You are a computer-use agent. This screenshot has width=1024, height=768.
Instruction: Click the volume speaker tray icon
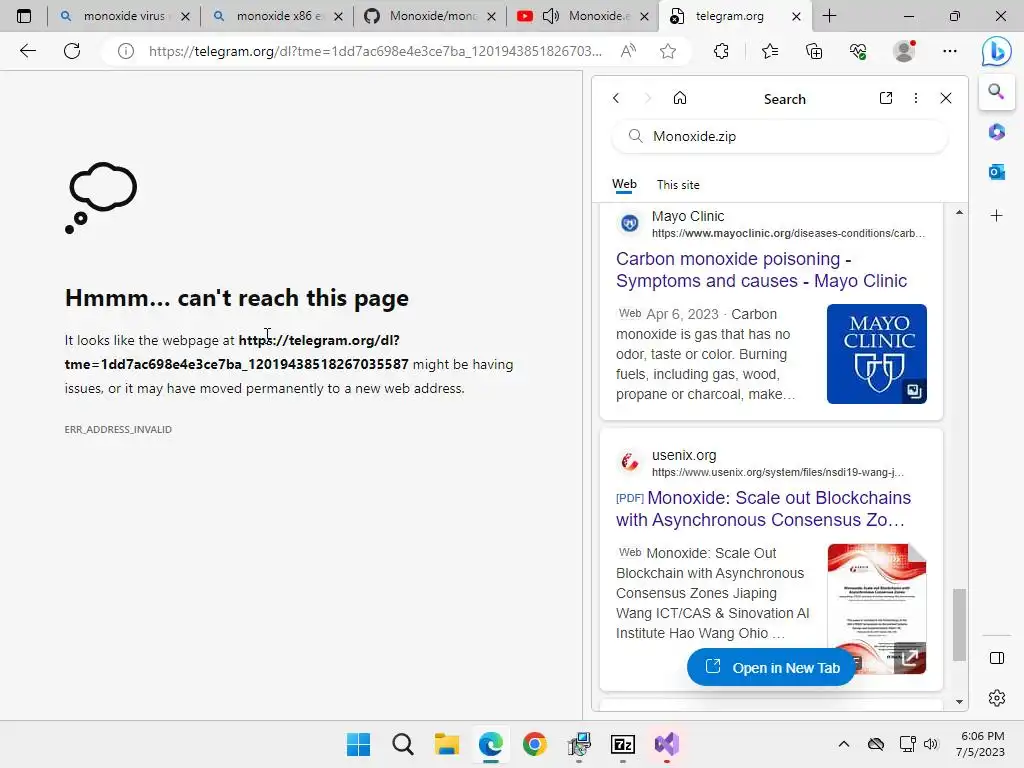(x=931, y=744)
